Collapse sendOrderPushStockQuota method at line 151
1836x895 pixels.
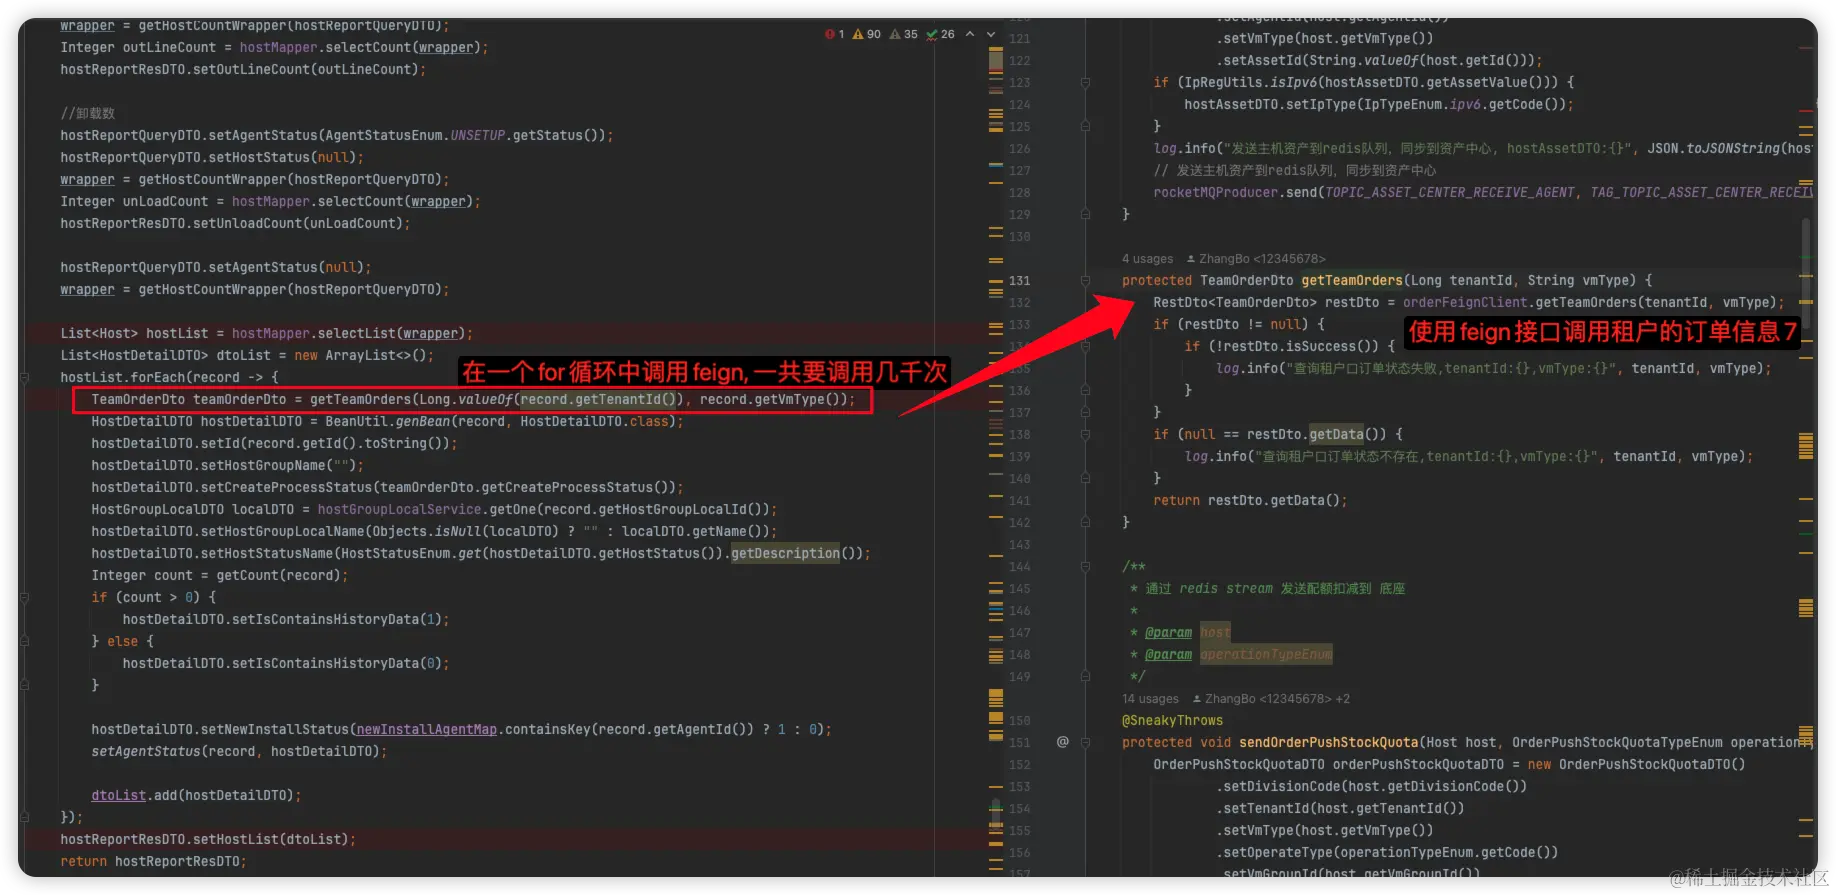click(1085, 742)
